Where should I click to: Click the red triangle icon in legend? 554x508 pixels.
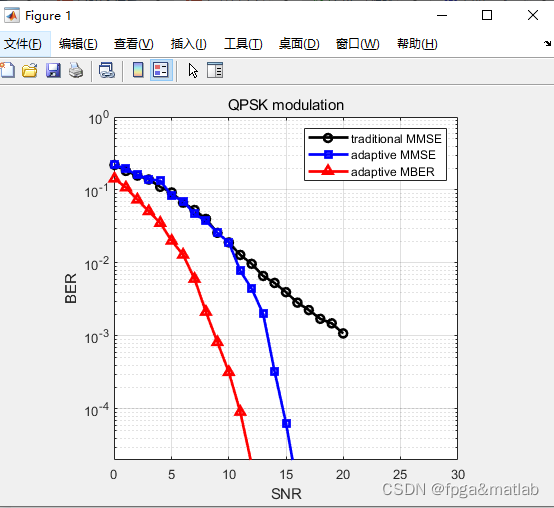[x=328, y=170]
